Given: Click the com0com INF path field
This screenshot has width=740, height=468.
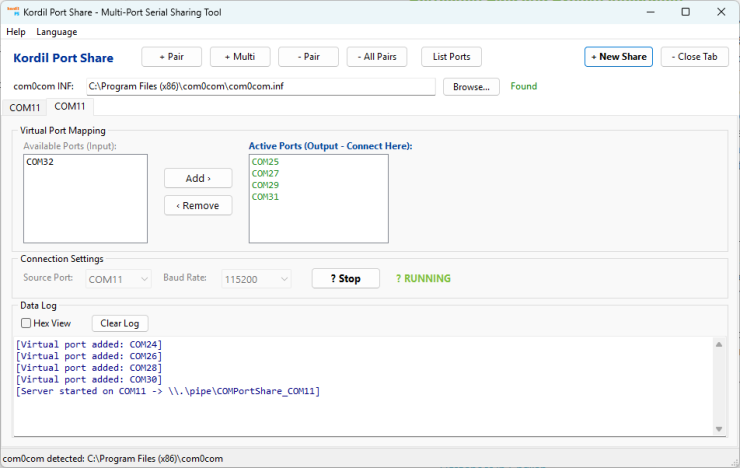Looking at the screenshot, I should (261, 86).
